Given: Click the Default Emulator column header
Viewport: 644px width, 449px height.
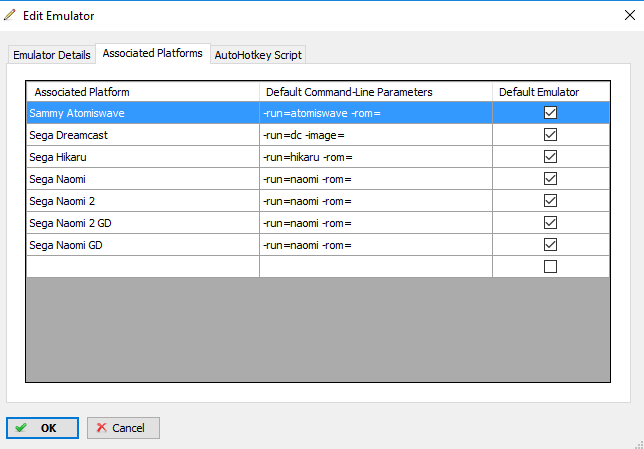Looking at the screenshot, I should coord(551,92).
